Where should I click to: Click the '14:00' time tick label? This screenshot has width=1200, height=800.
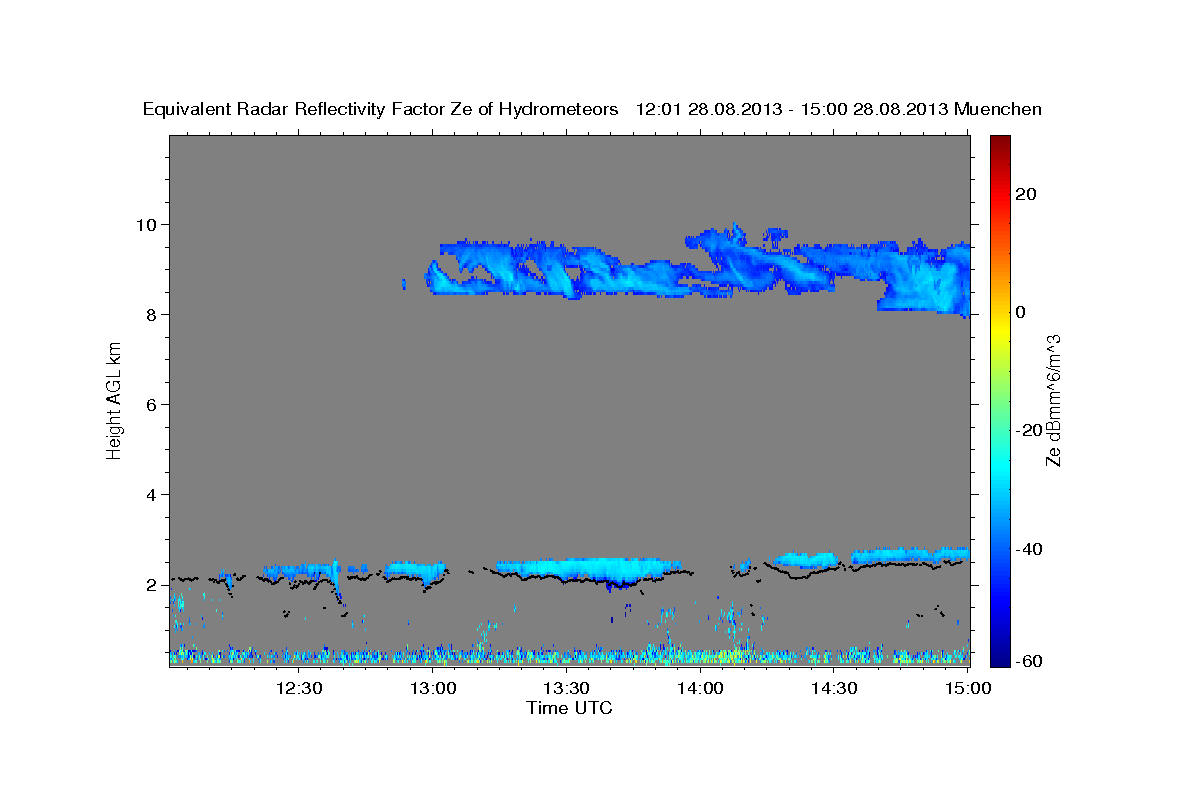pyautogui.click(x=699, y=688)
